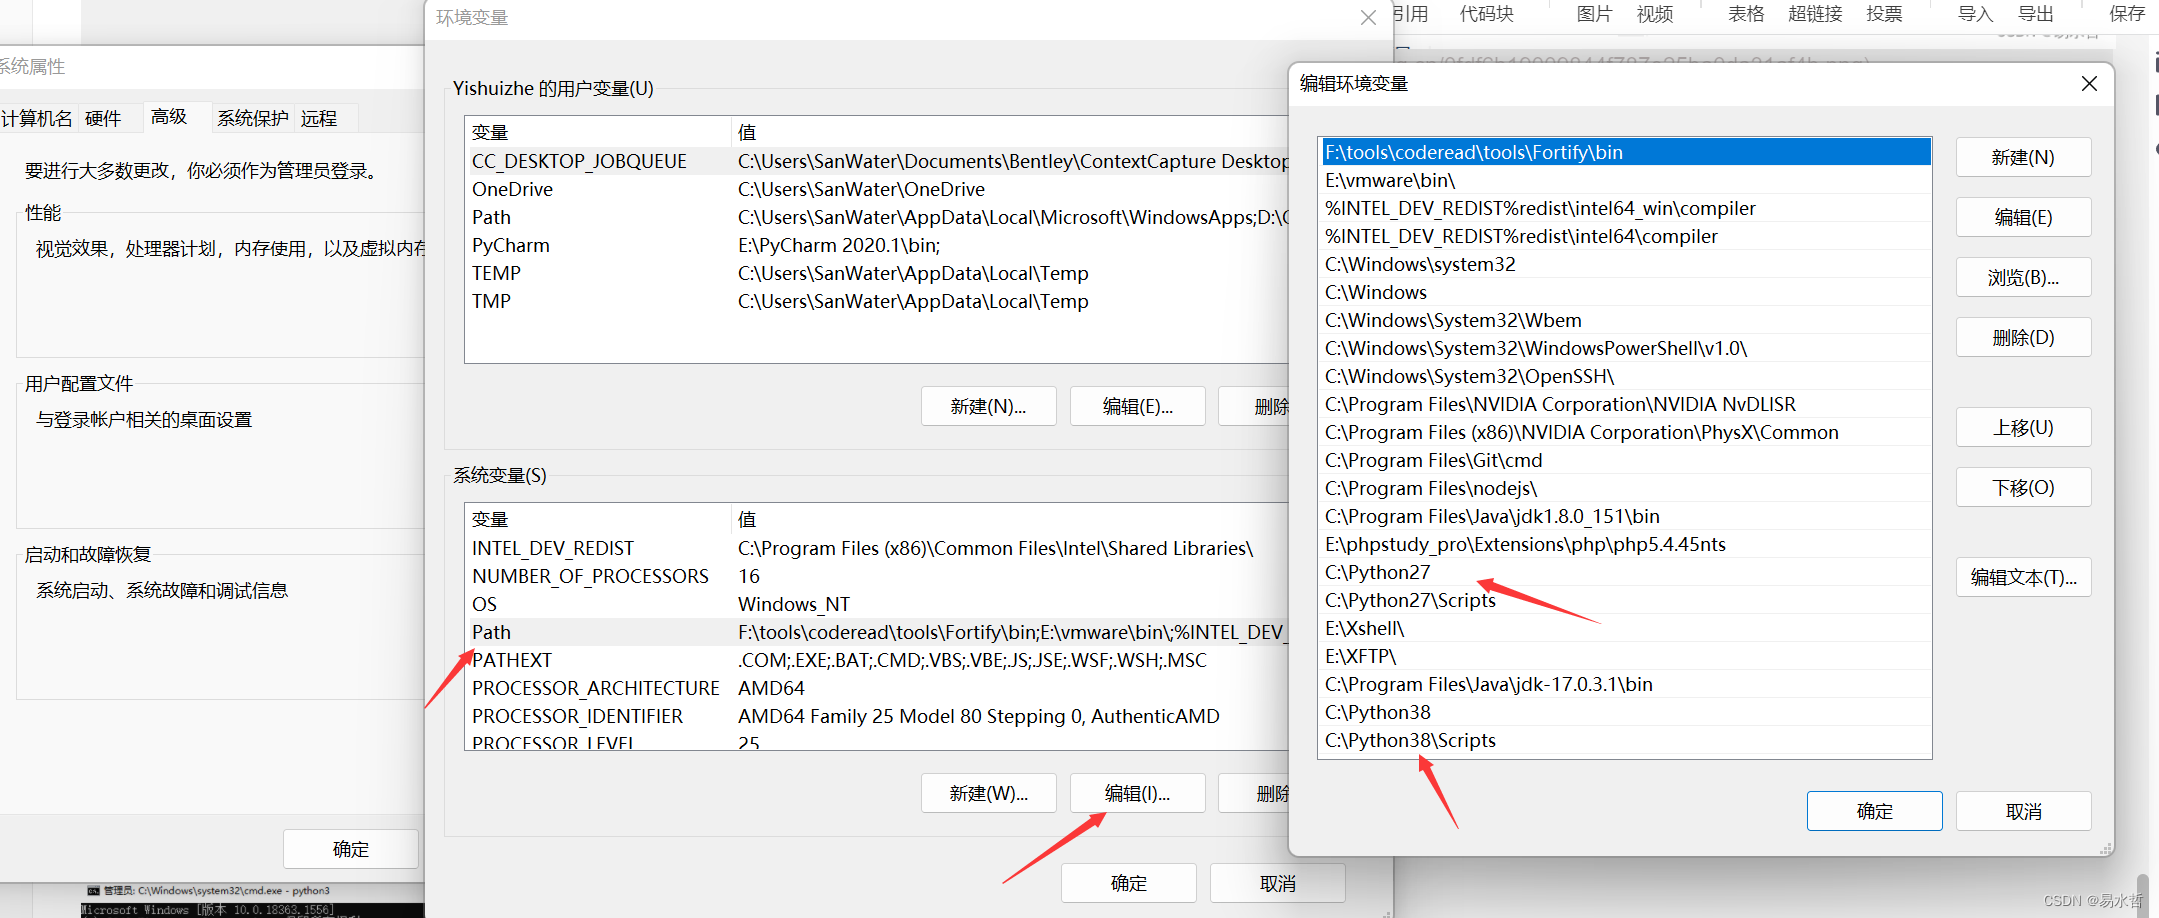Select NVIDIA NvDLISR path entry

pyautogui.click(x=1625, y=404)
